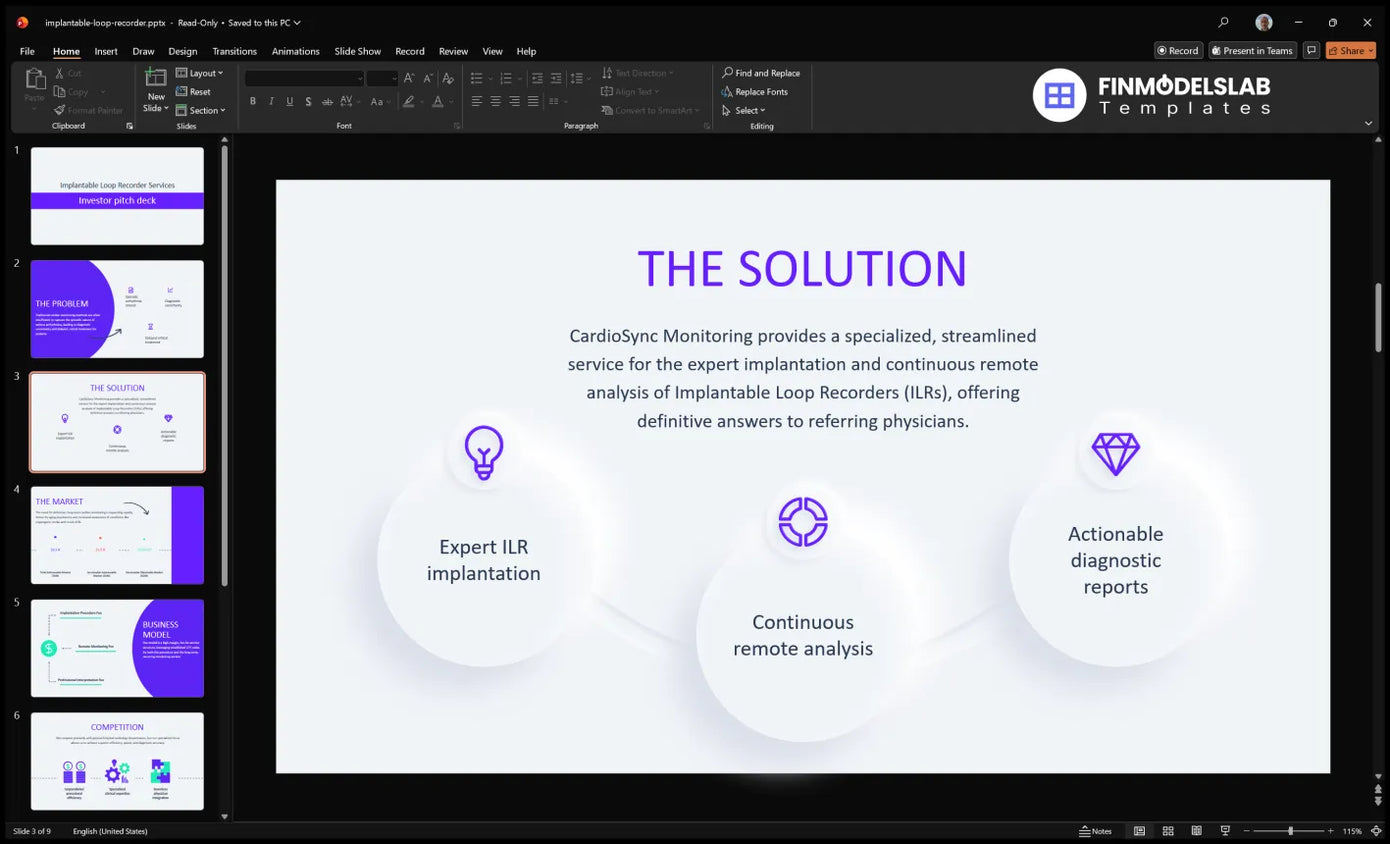Open the font size combo box
The height and width of the screenshot is (844, 1390).
coord(382,78)
